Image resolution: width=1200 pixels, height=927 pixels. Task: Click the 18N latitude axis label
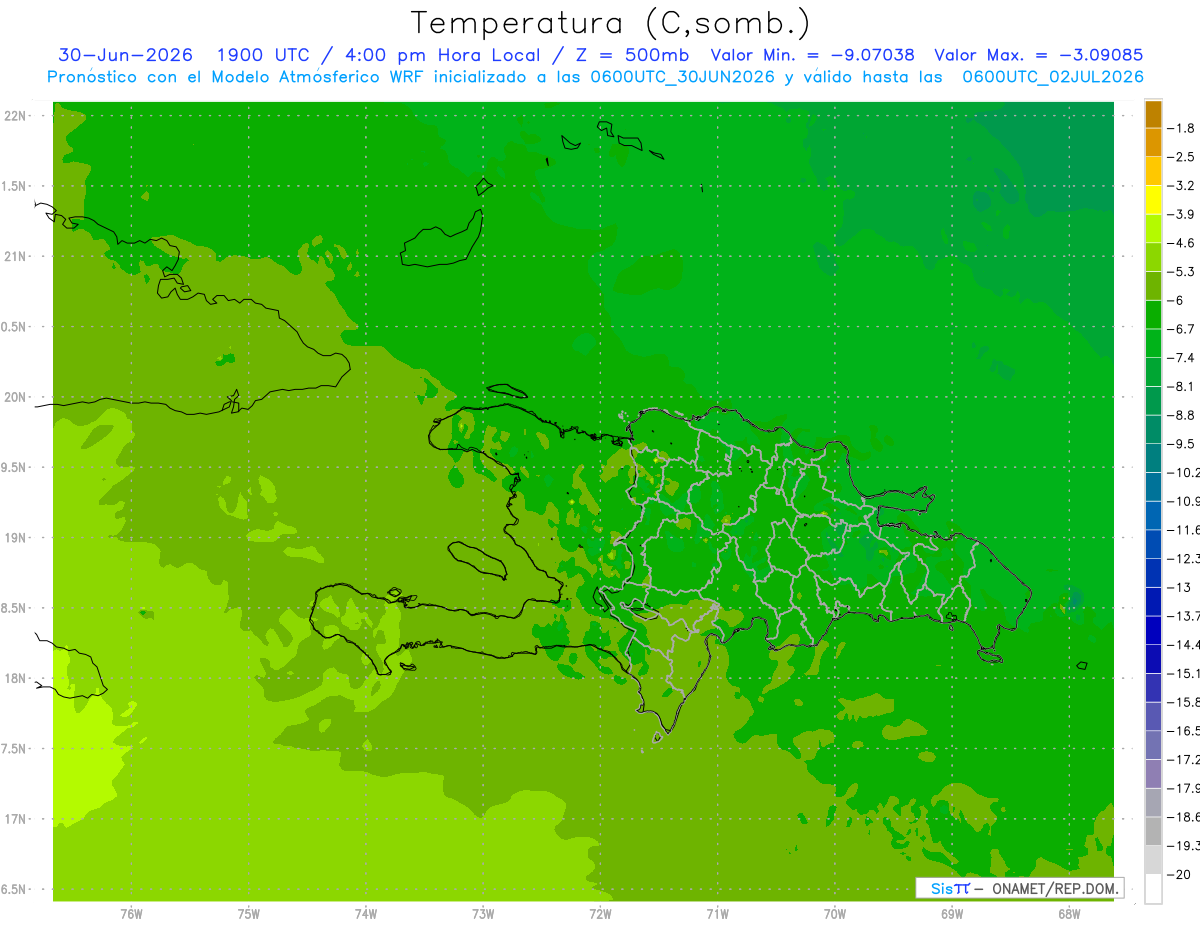tap(16, 679)
